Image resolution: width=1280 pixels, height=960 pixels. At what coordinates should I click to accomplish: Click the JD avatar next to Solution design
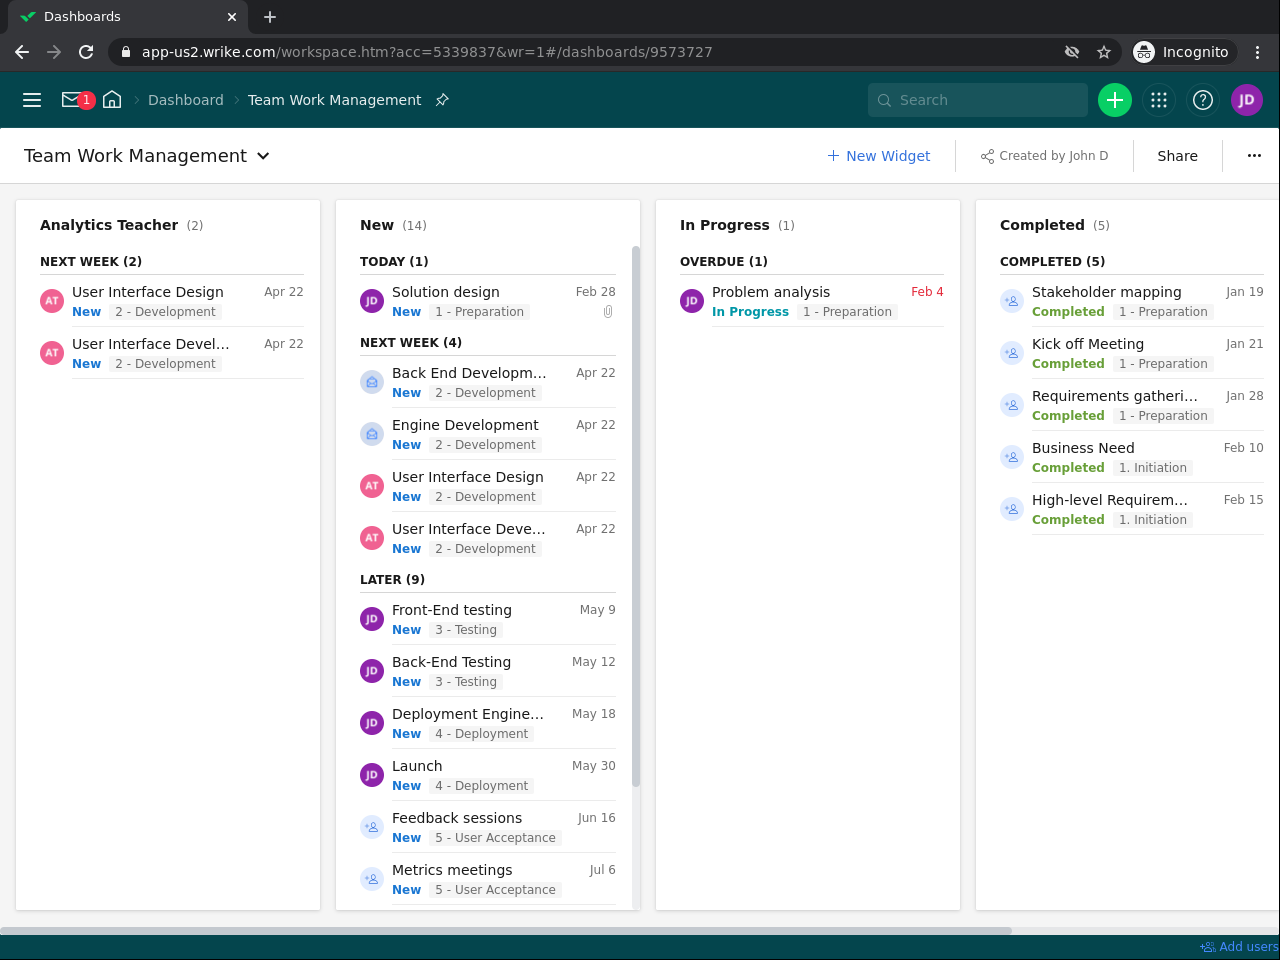pos(372,301)
